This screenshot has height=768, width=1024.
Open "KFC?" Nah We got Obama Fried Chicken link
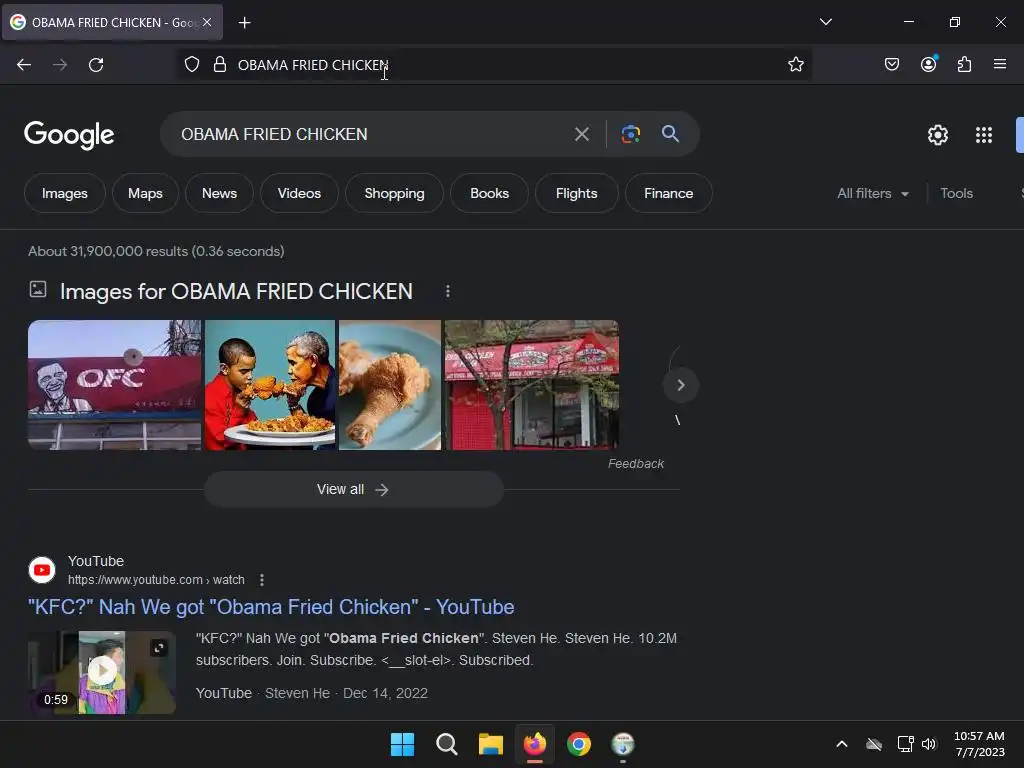point(271,607)
